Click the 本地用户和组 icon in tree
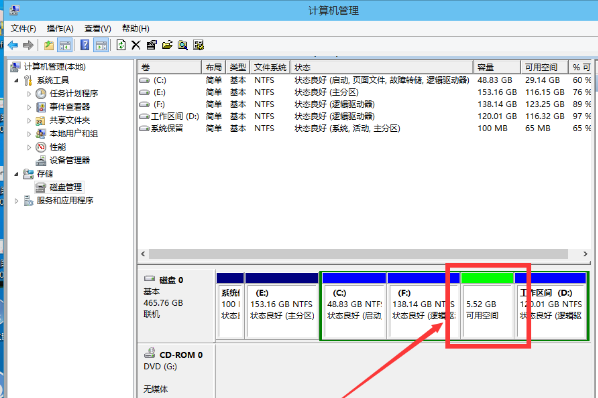 pos(41,133)
